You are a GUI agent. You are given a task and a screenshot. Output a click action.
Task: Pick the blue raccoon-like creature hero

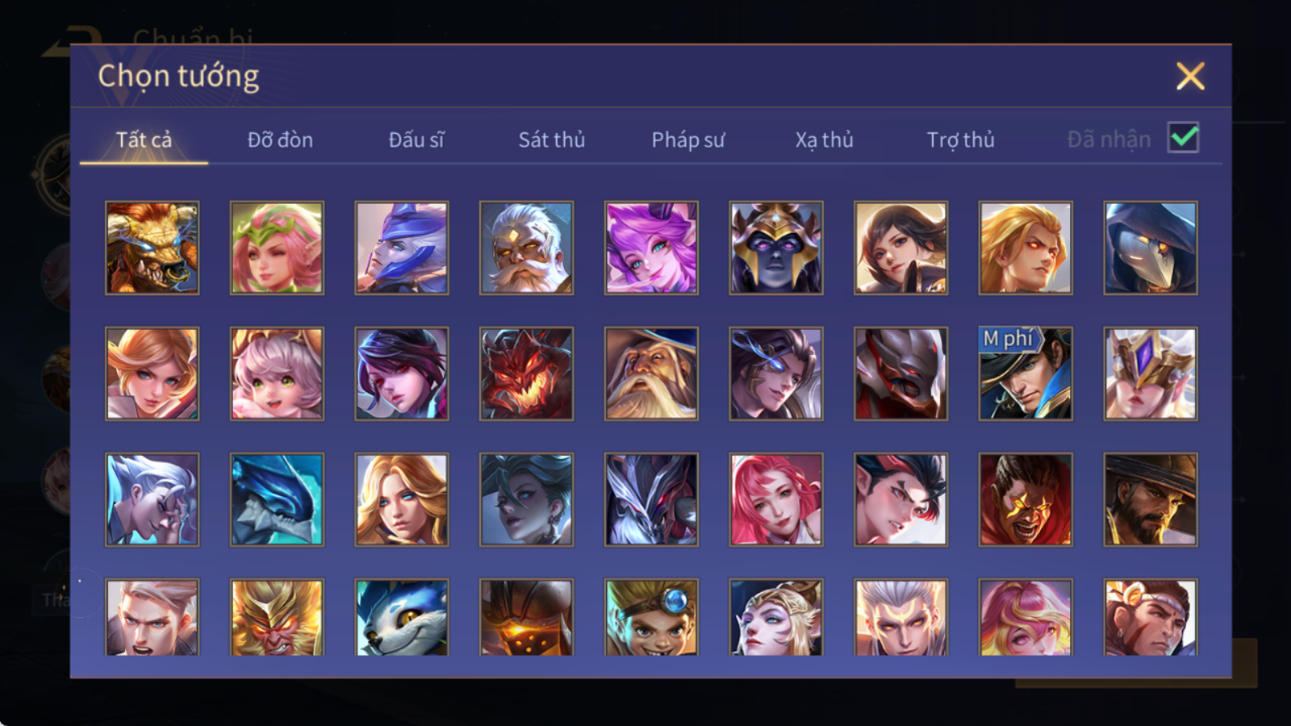401,617
